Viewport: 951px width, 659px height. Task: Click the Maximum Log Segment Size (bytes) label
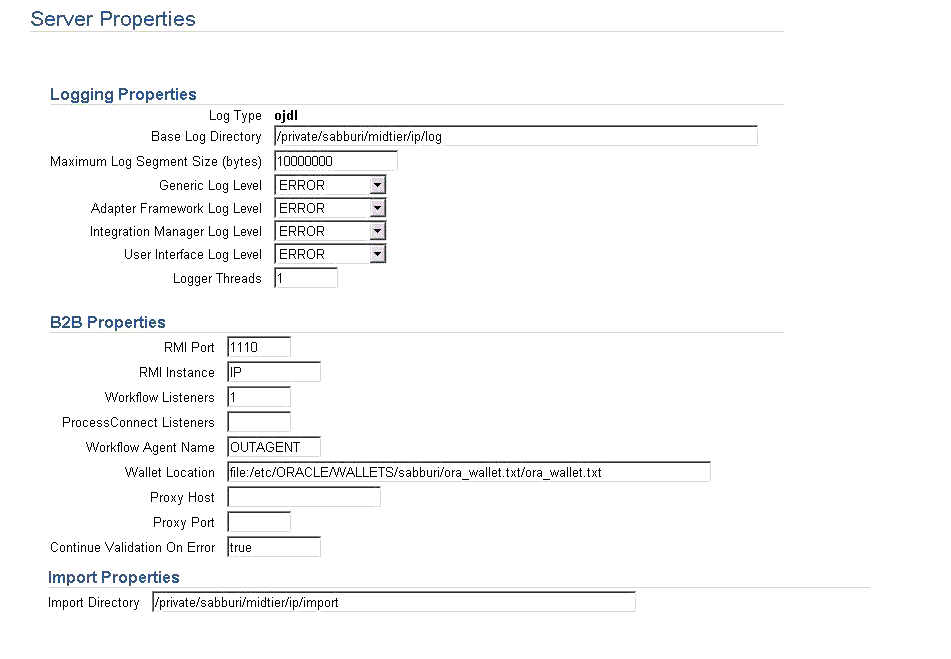point(156,161)
